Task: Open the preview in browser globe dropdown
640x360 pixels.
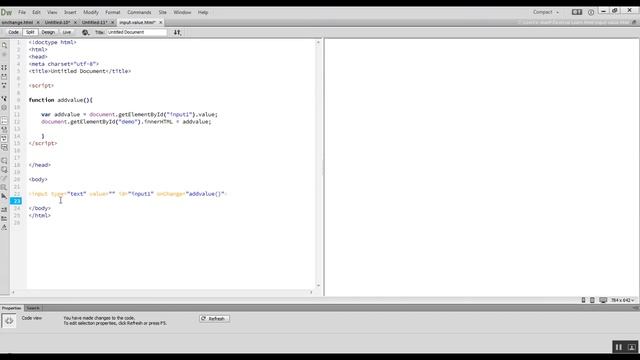Action: [x=85, y=32]
